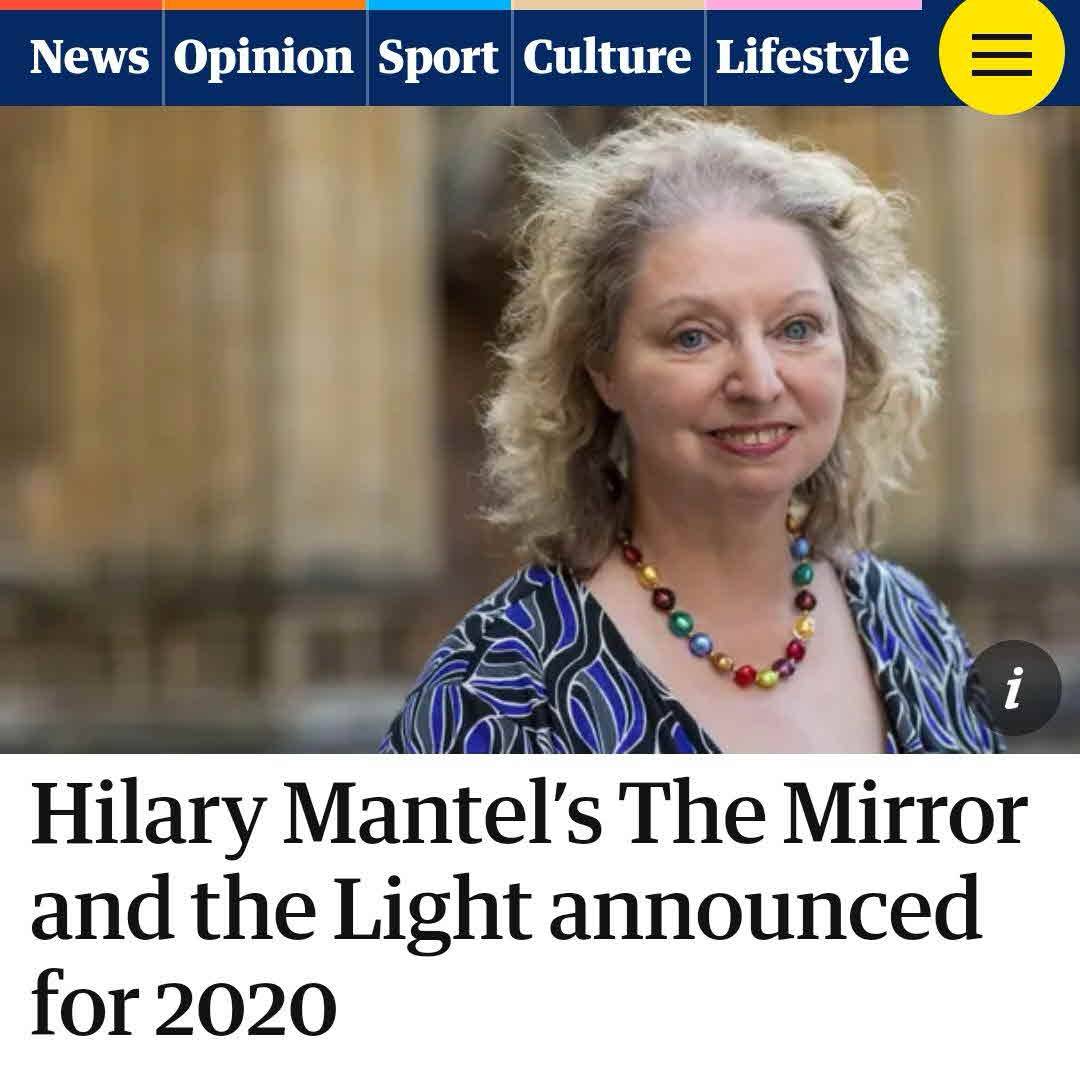Switch to the Sport section
Screen dimensions: 1080x1080
pos(438,58)
